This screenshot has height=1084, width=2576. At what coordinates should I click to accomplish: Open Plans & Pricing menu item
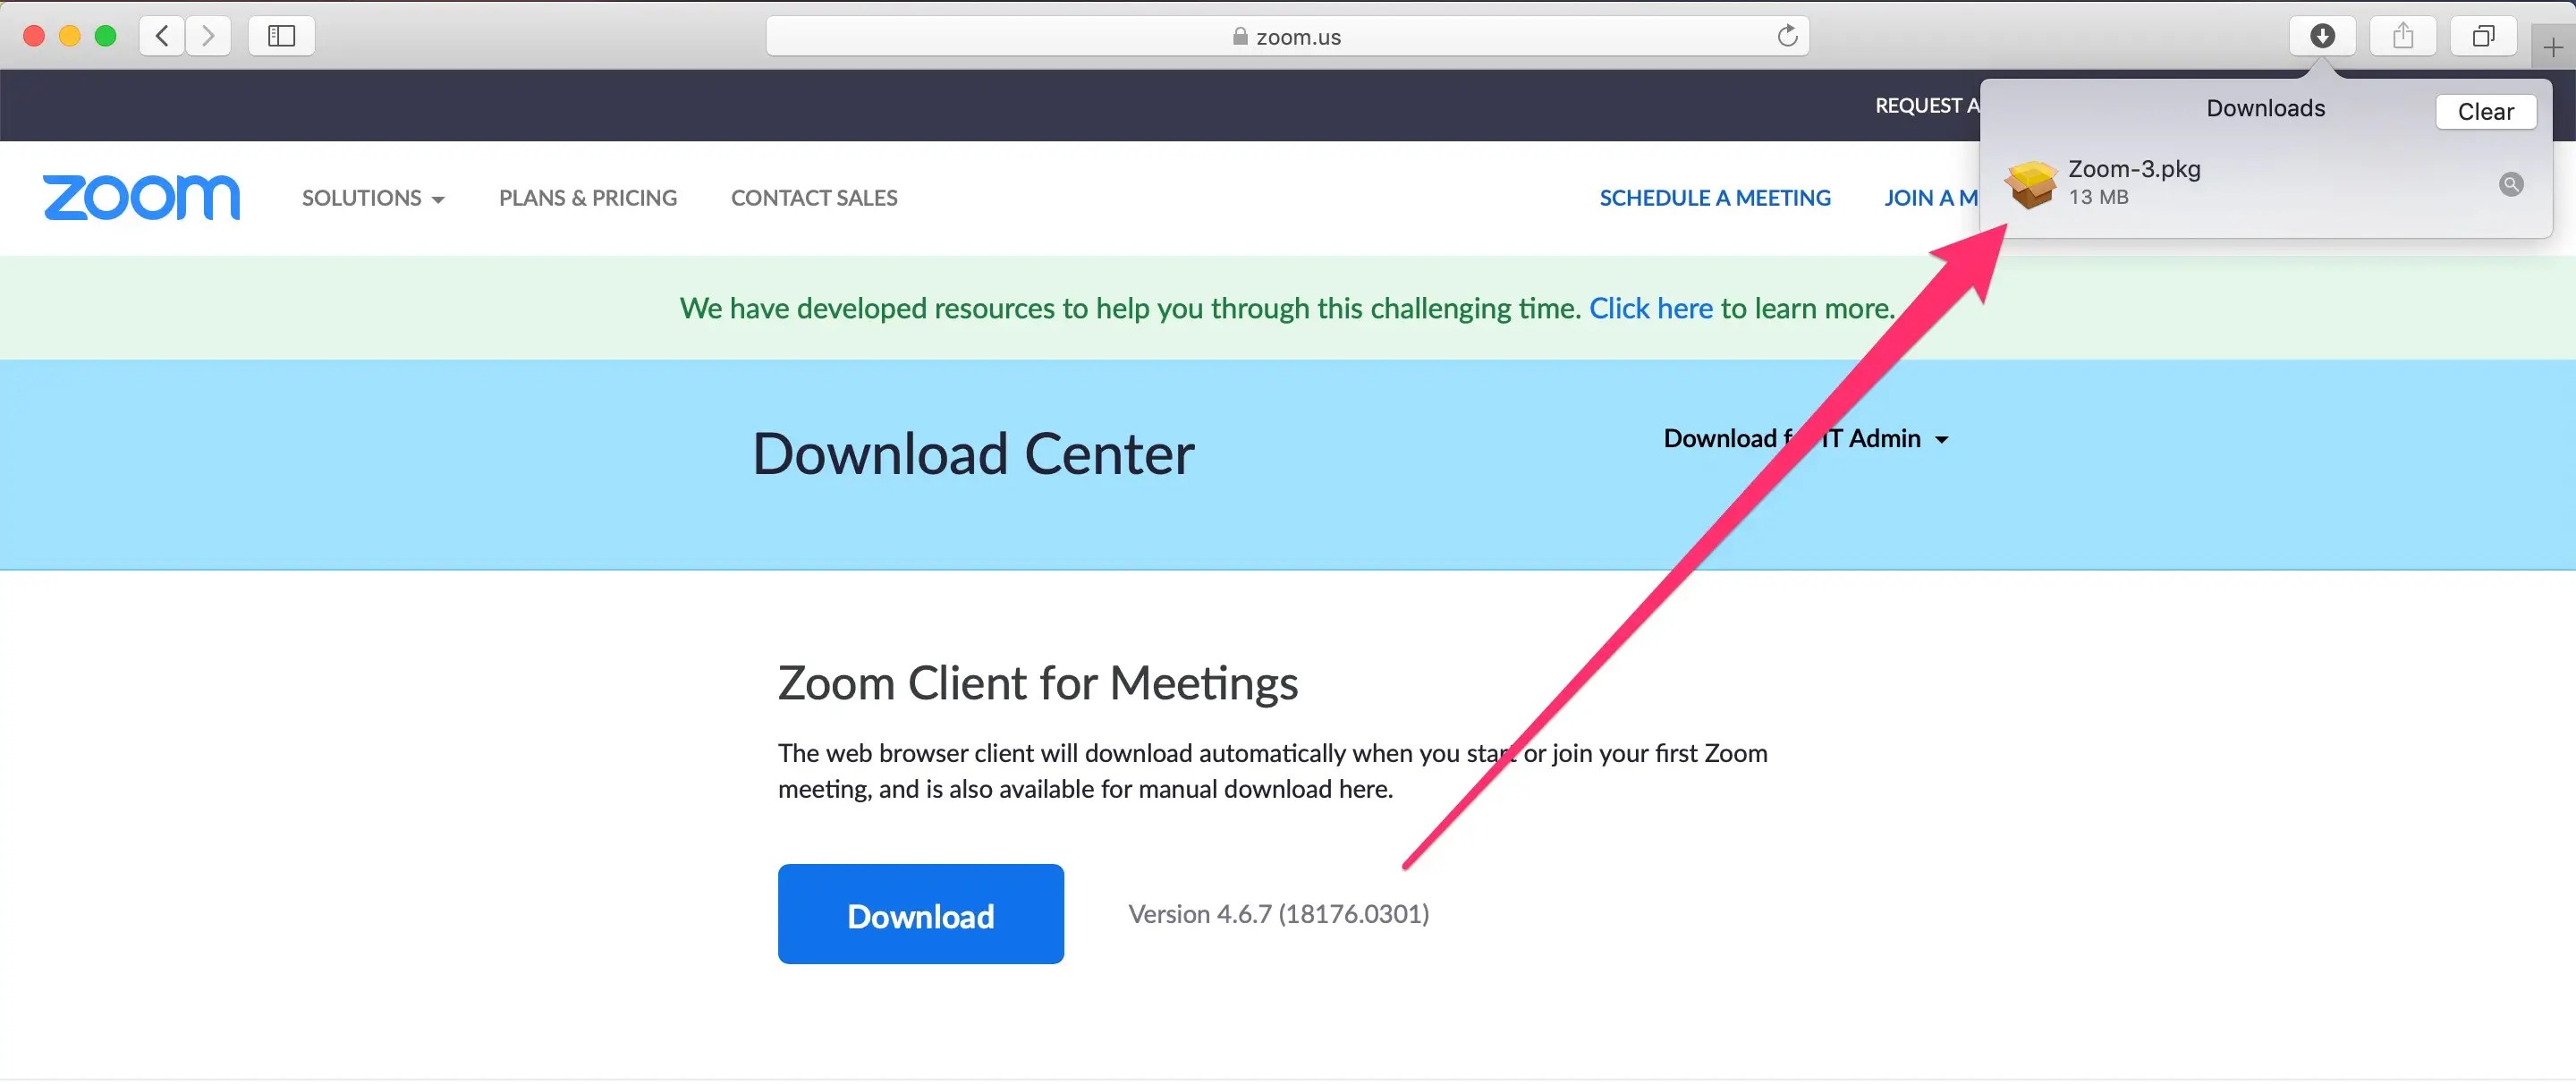(x=588, y=198)
